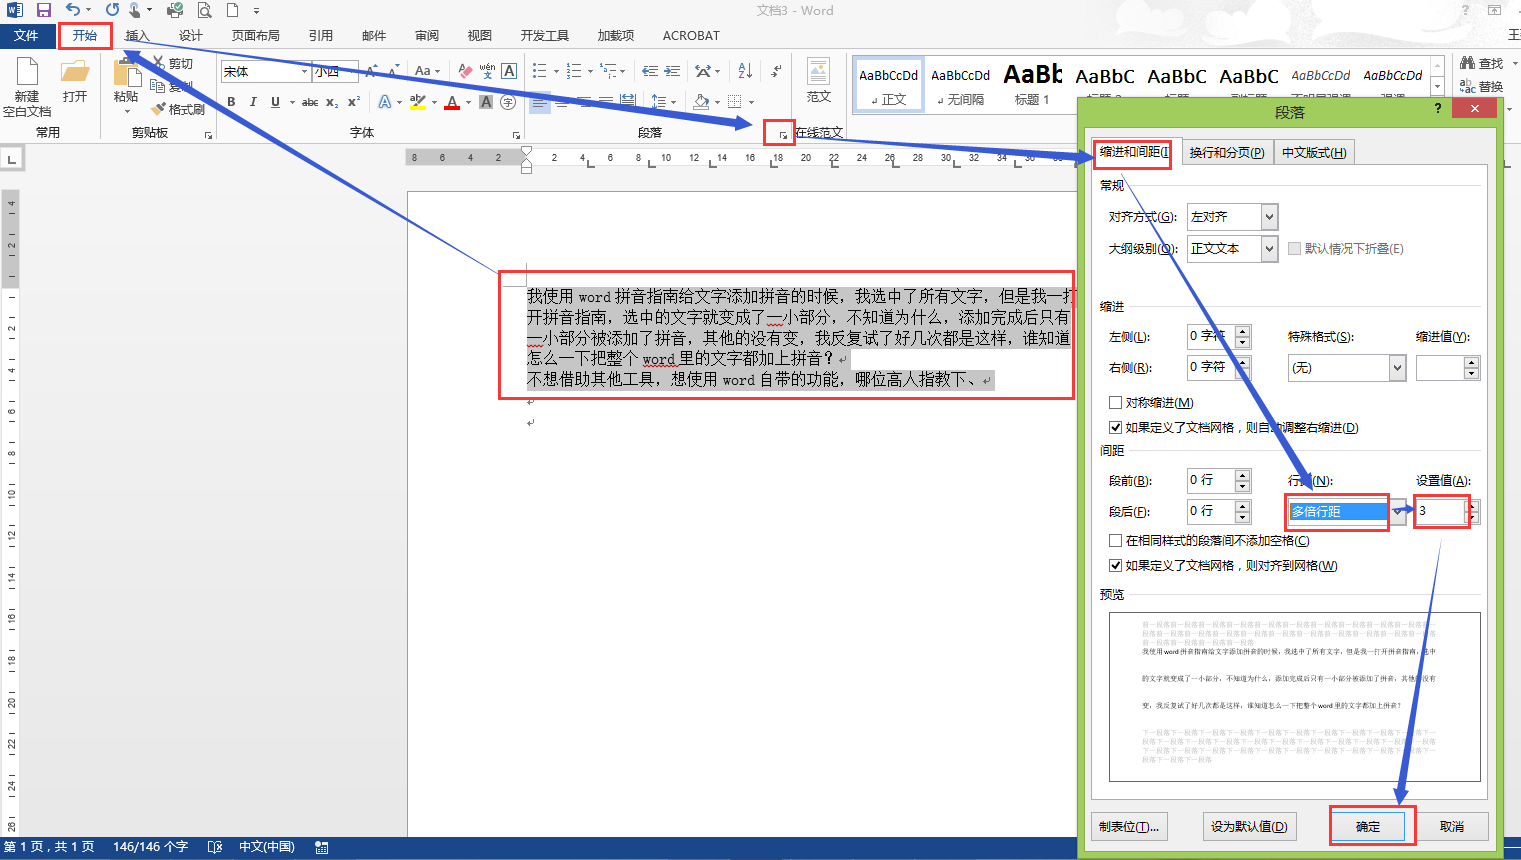Insert a bulleted list
Screen dimensions: 1521x860
coord(540,71)
